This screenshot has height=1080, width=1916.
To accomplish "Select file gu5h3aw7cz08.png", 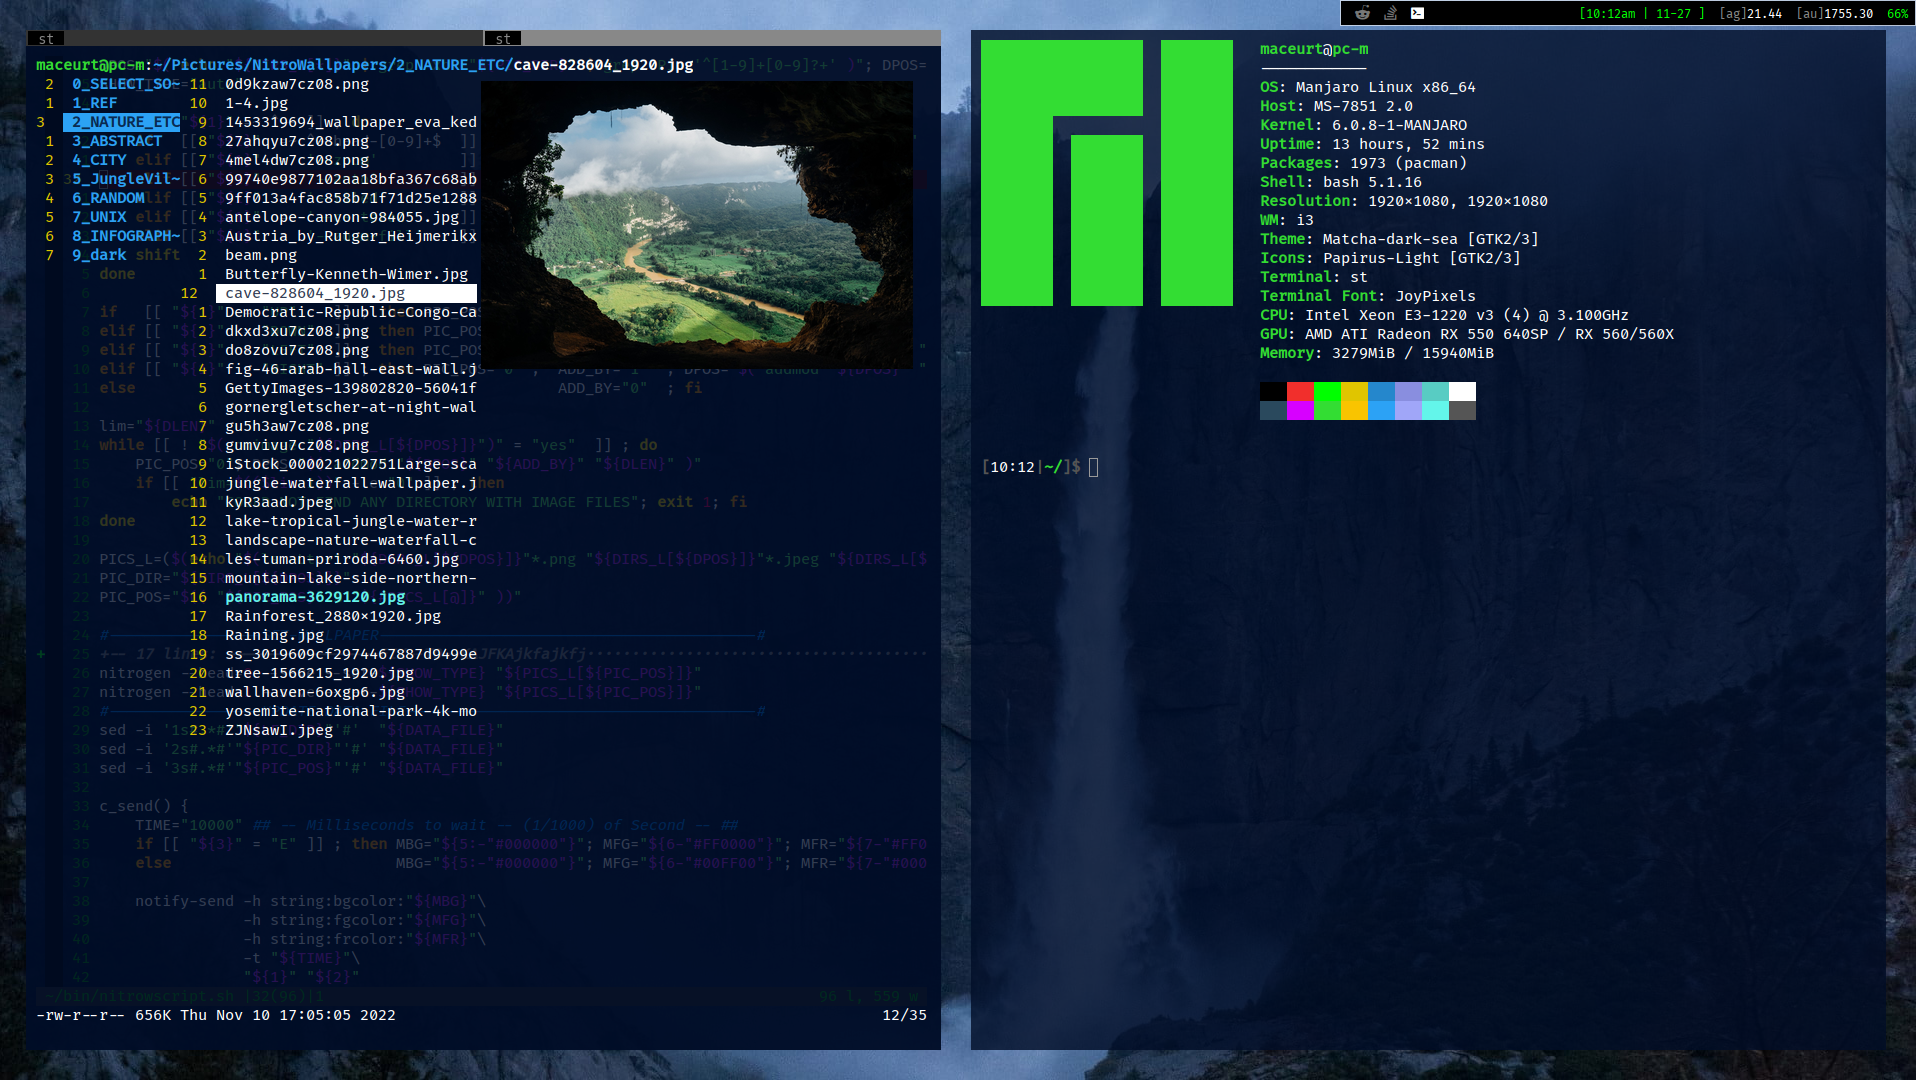I will pyautogui.click(x=297, y=426).
